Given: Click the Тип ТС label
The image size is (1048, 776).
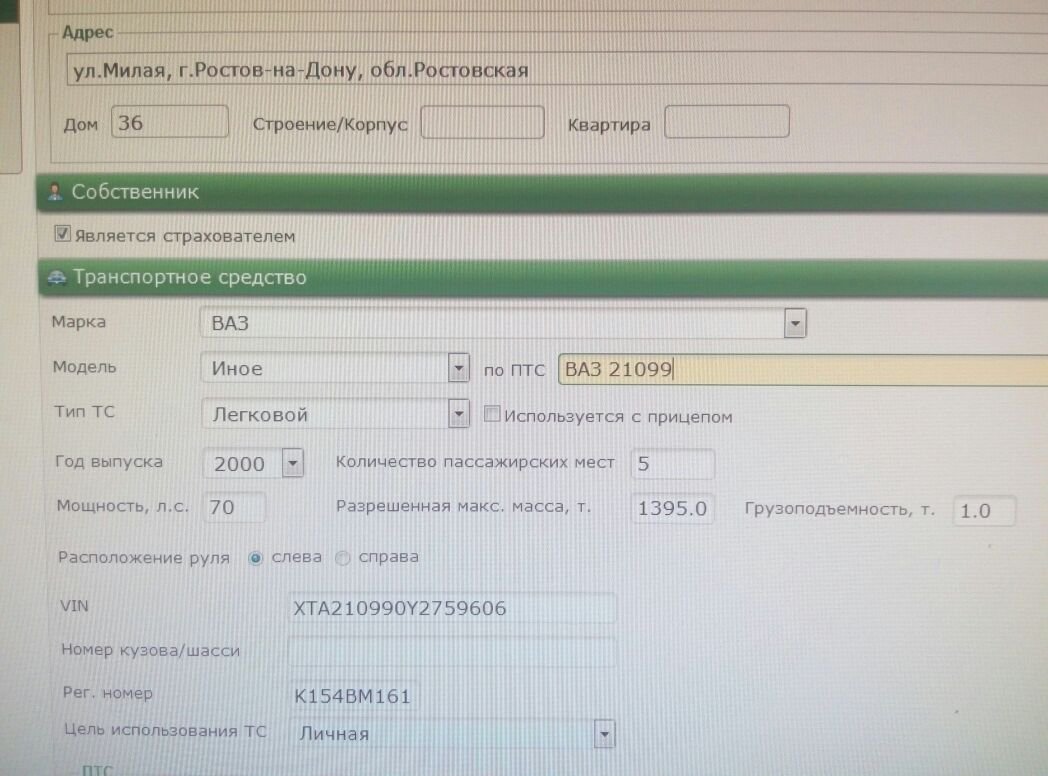Looking at the screenshot, I should tap(84, 411).
